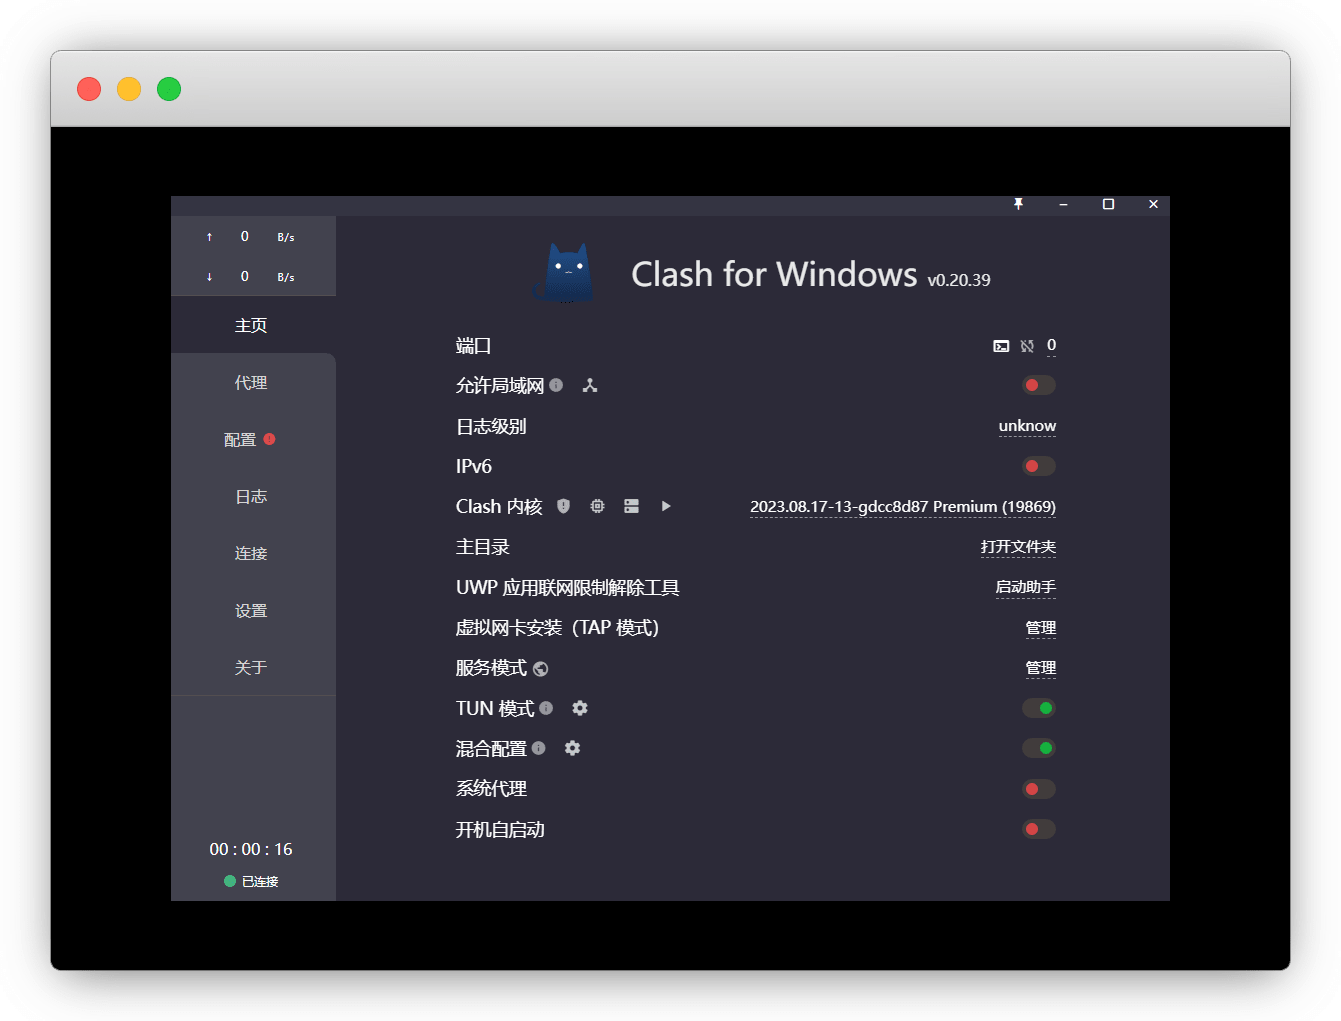Image resolution: width=1341 pixels, height=1021 pixels.
Task: Open the 日志 sidebar tab
Action: point(253,496)
